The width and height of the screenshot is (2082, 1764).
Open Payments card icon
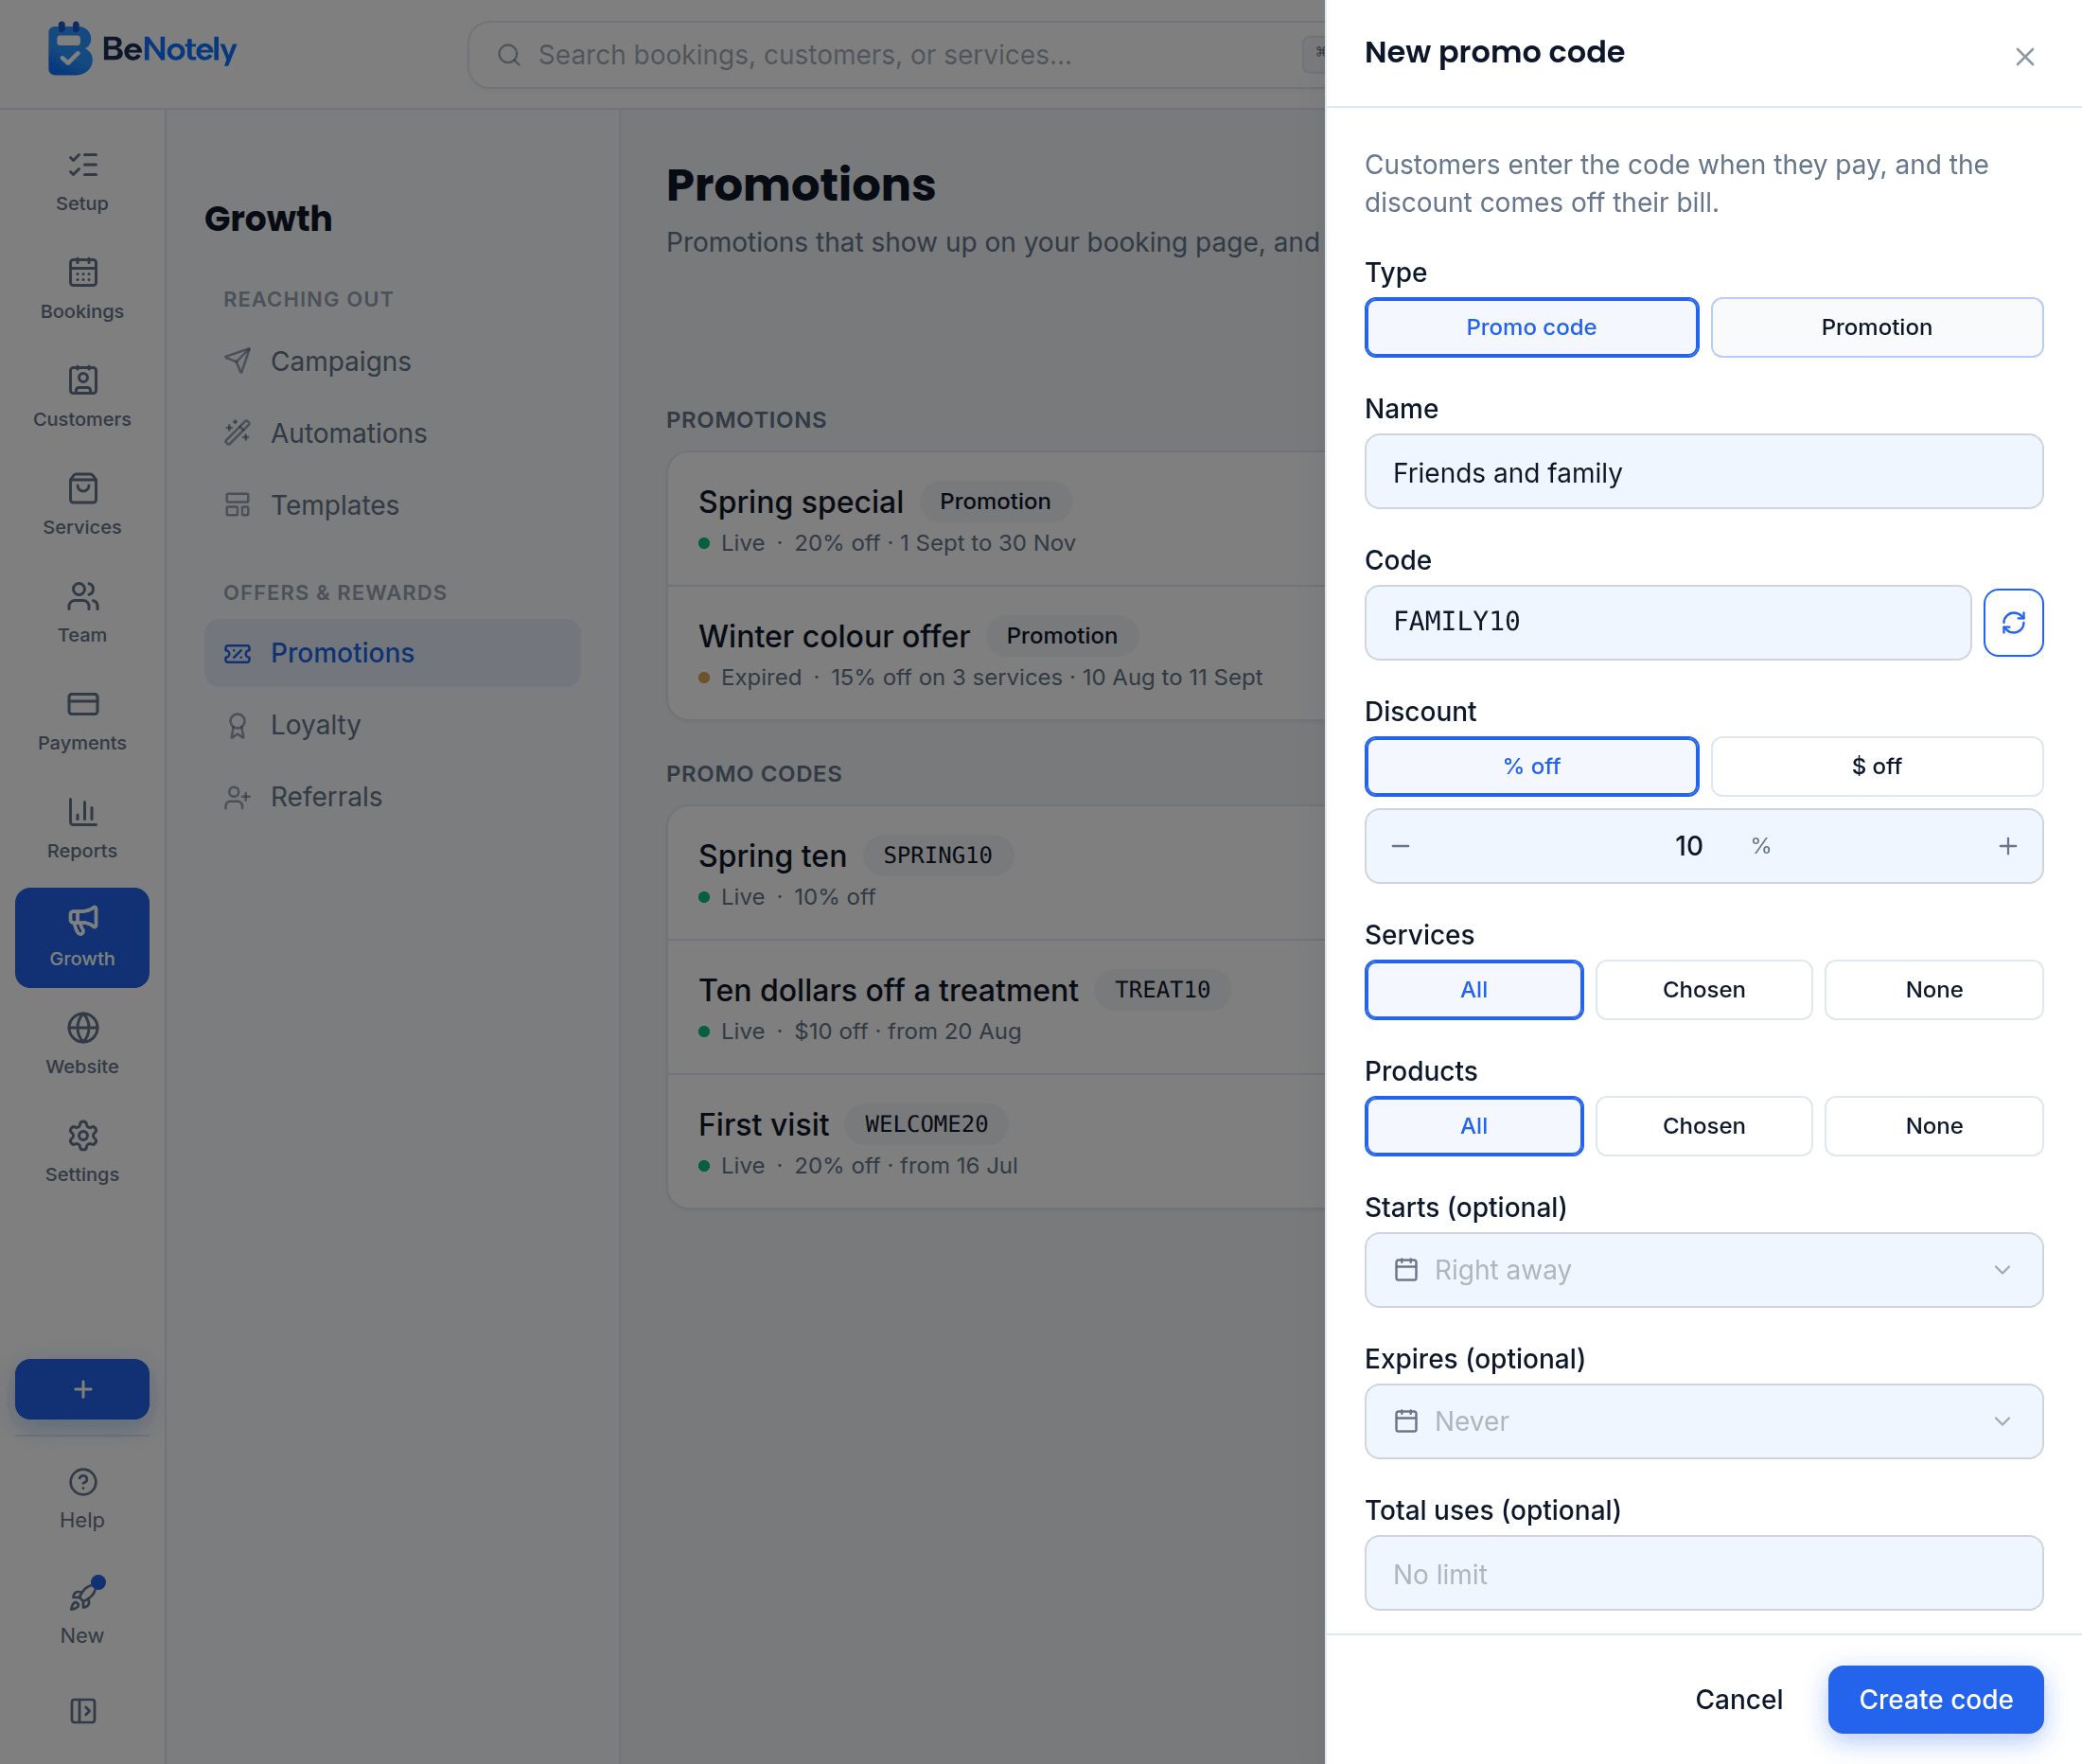pos(82,704)
